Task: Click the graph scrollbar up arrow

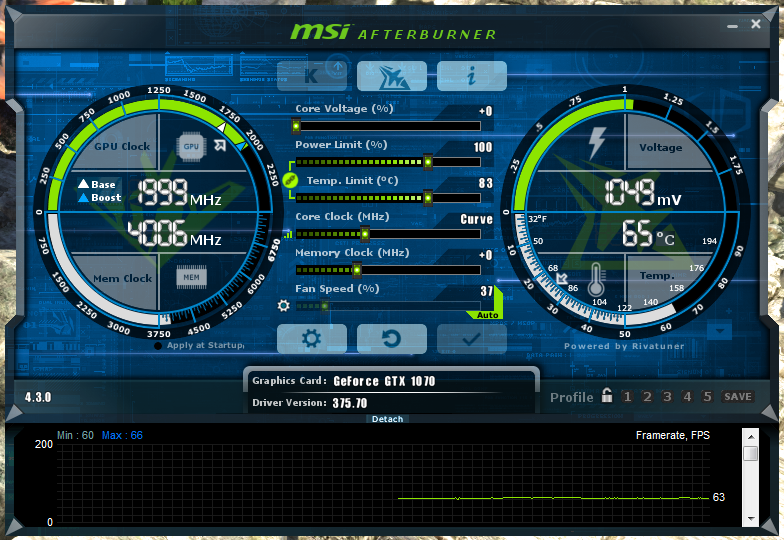Action: tap(750, 436)
